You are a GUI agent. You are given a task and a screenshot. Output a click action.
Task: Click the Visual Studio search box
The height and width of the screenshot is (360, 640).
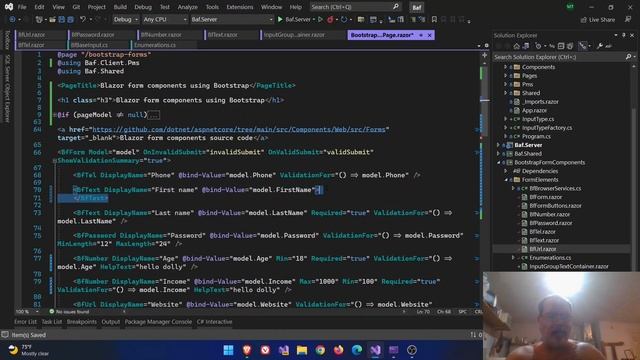[x=355, y=7]
